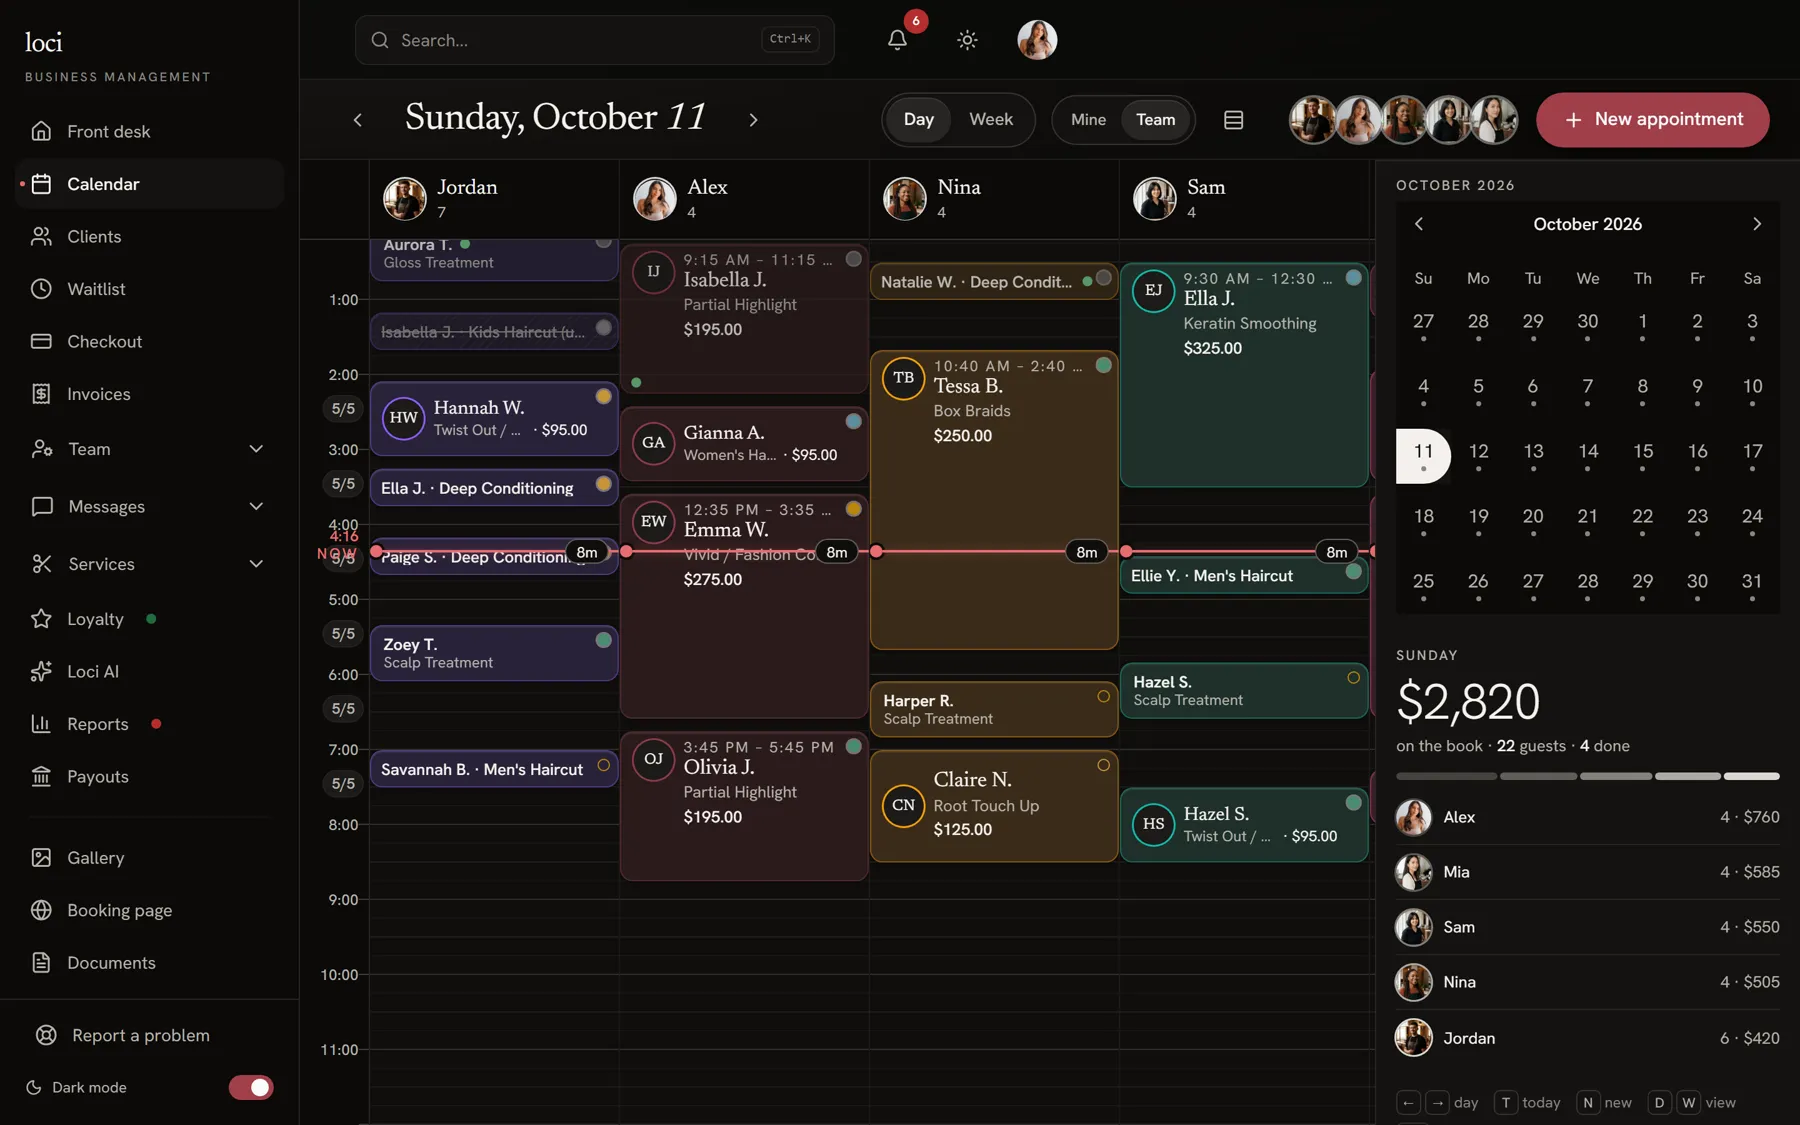Toggle status dot on Olivia J. appointment
Screen dimensions: 1800x1125
click(x=853, y=746)
